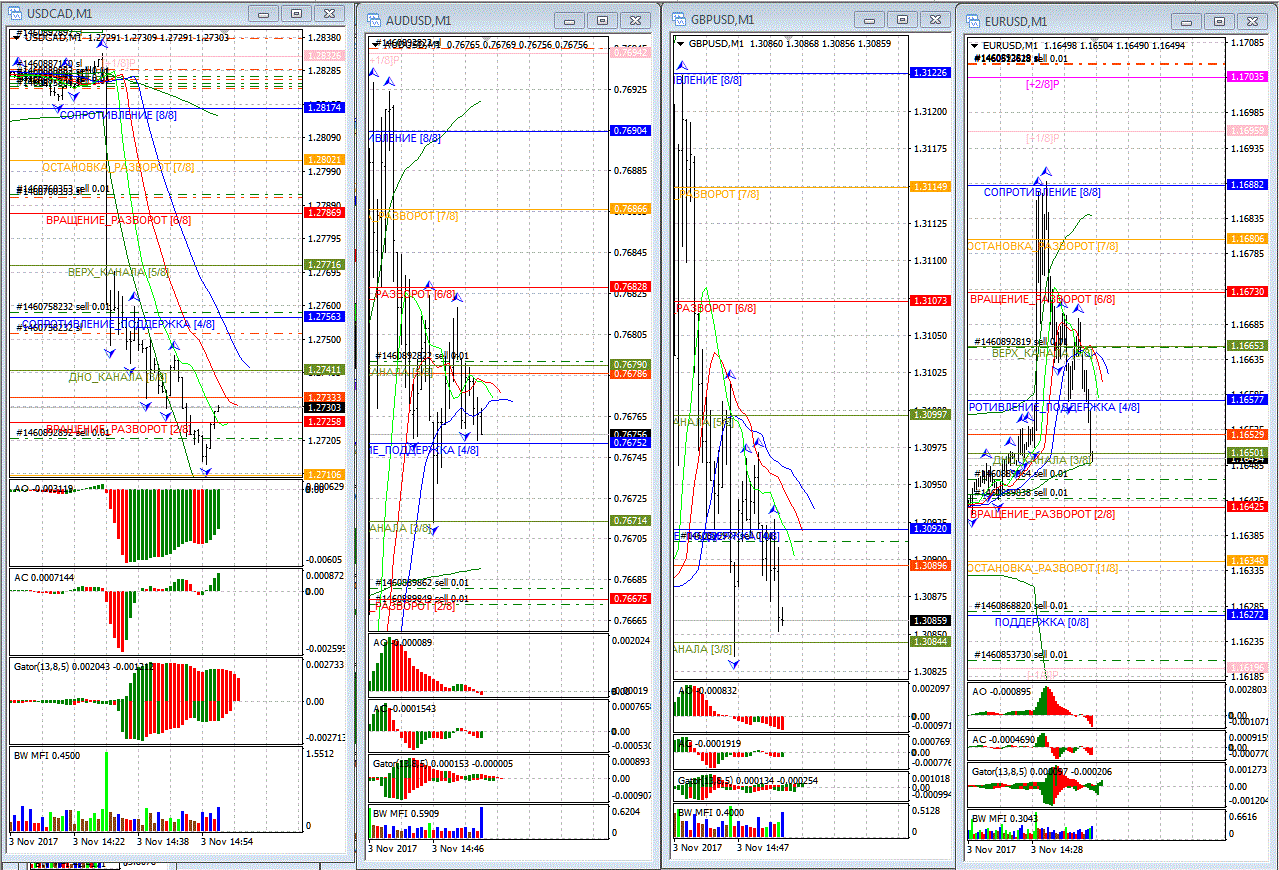Select the red 1.17035 price label in EURUSD
The height and width of the screenshot is (870, 1279).
coord(1246,76)
